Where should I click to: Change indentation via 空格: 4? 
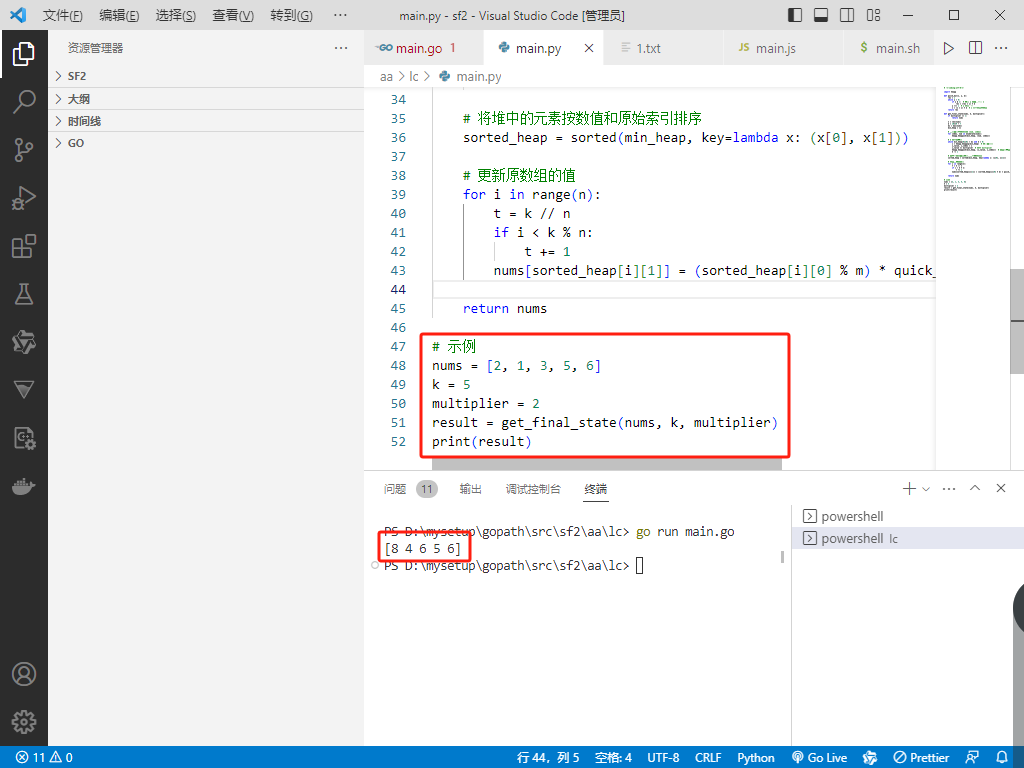pos(613,758)
